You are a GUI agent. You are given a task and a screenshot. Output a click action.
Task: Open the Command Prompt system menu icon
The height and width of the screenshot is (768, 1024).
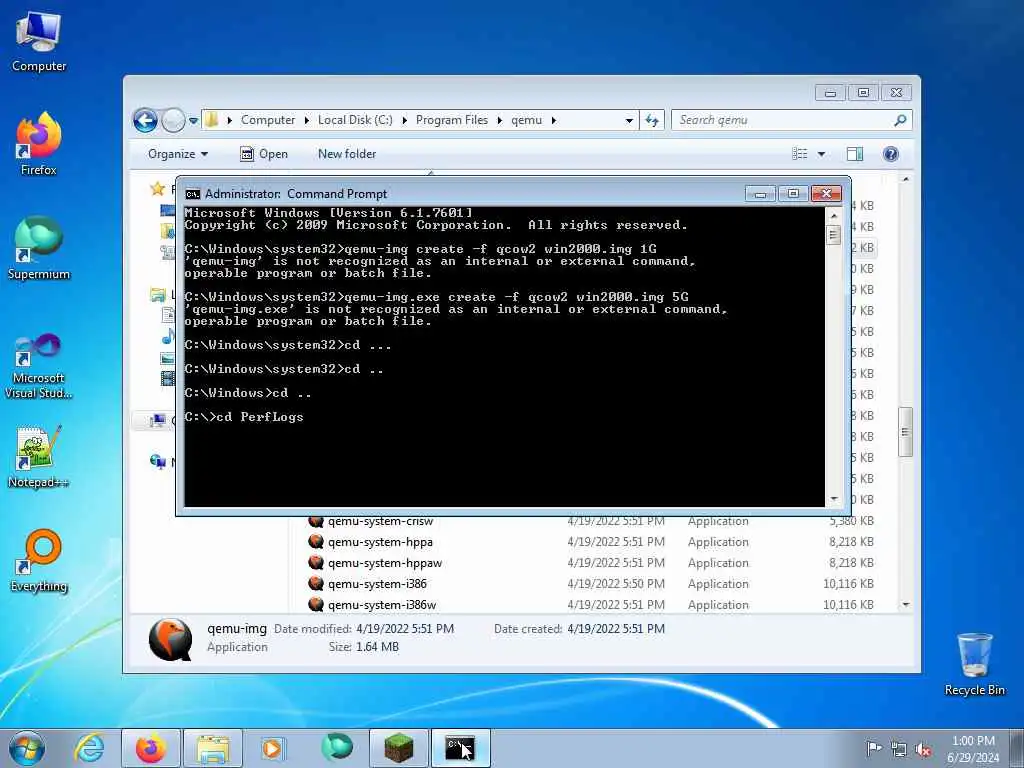(193, 194)
